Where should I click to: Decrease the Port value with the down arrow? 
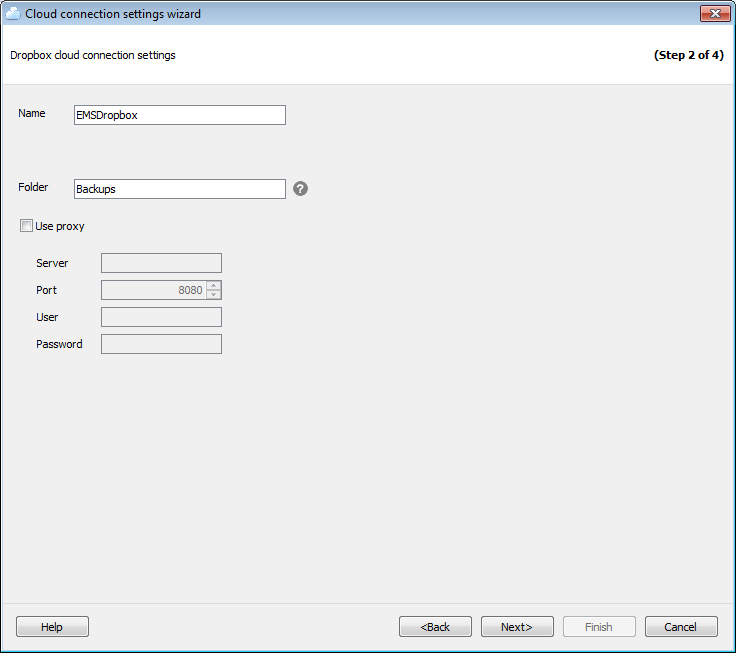(x=214, y=295)
